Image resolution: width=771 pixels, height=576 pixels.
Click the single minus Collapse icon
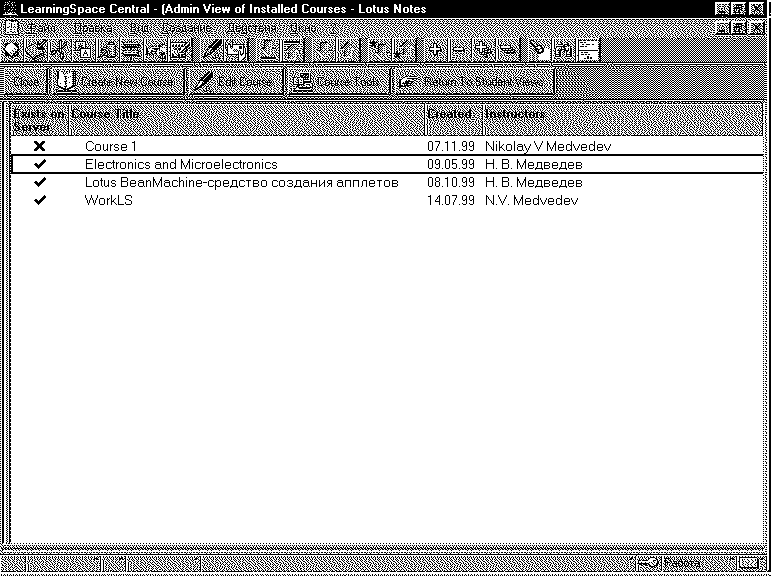click(x=459, y=50)
